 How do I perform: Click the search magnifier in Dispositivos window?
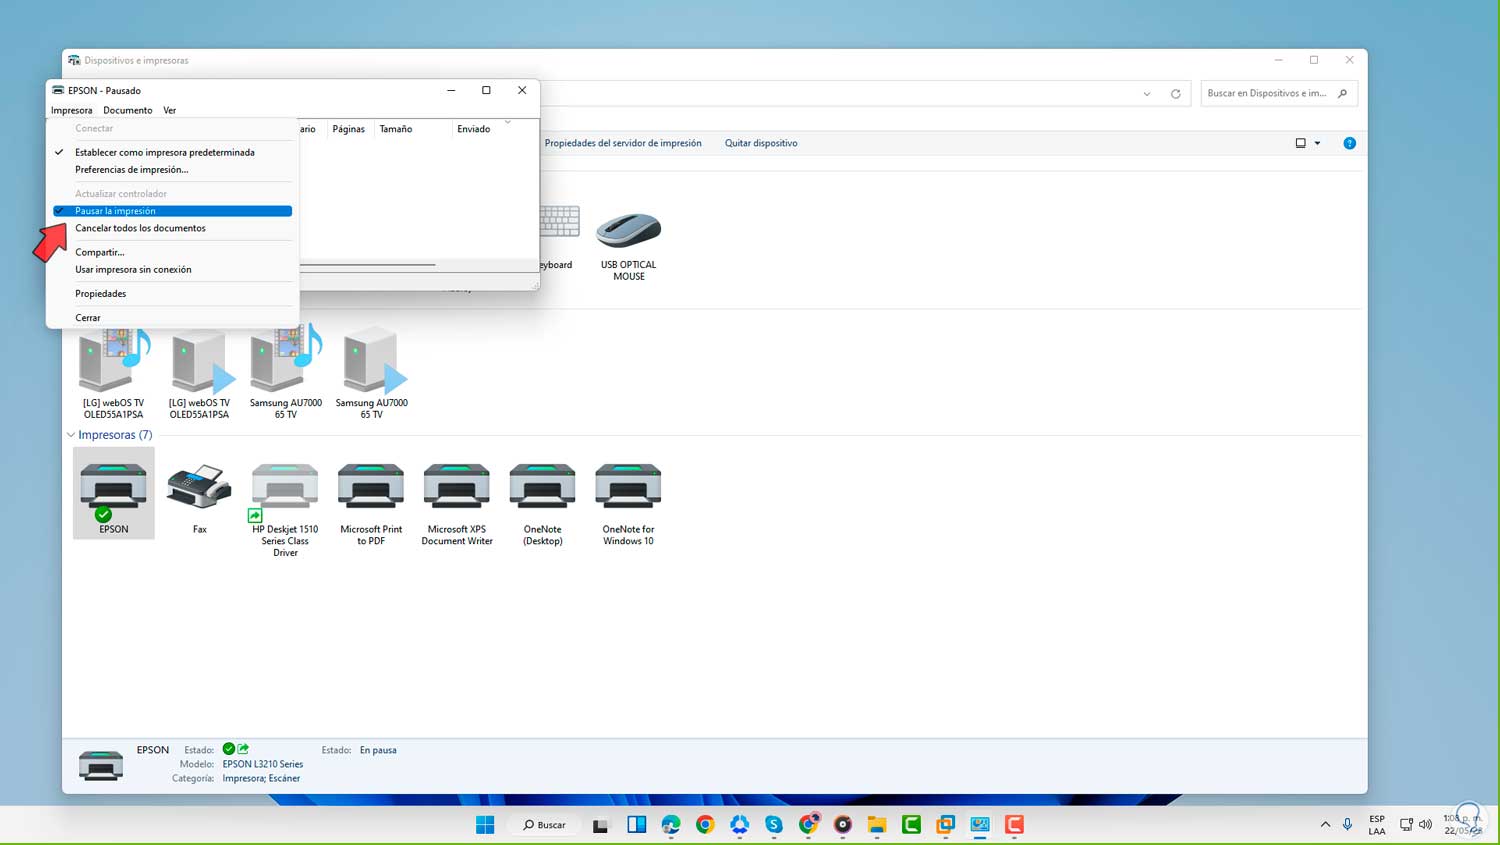click(x=1342, y=93)
